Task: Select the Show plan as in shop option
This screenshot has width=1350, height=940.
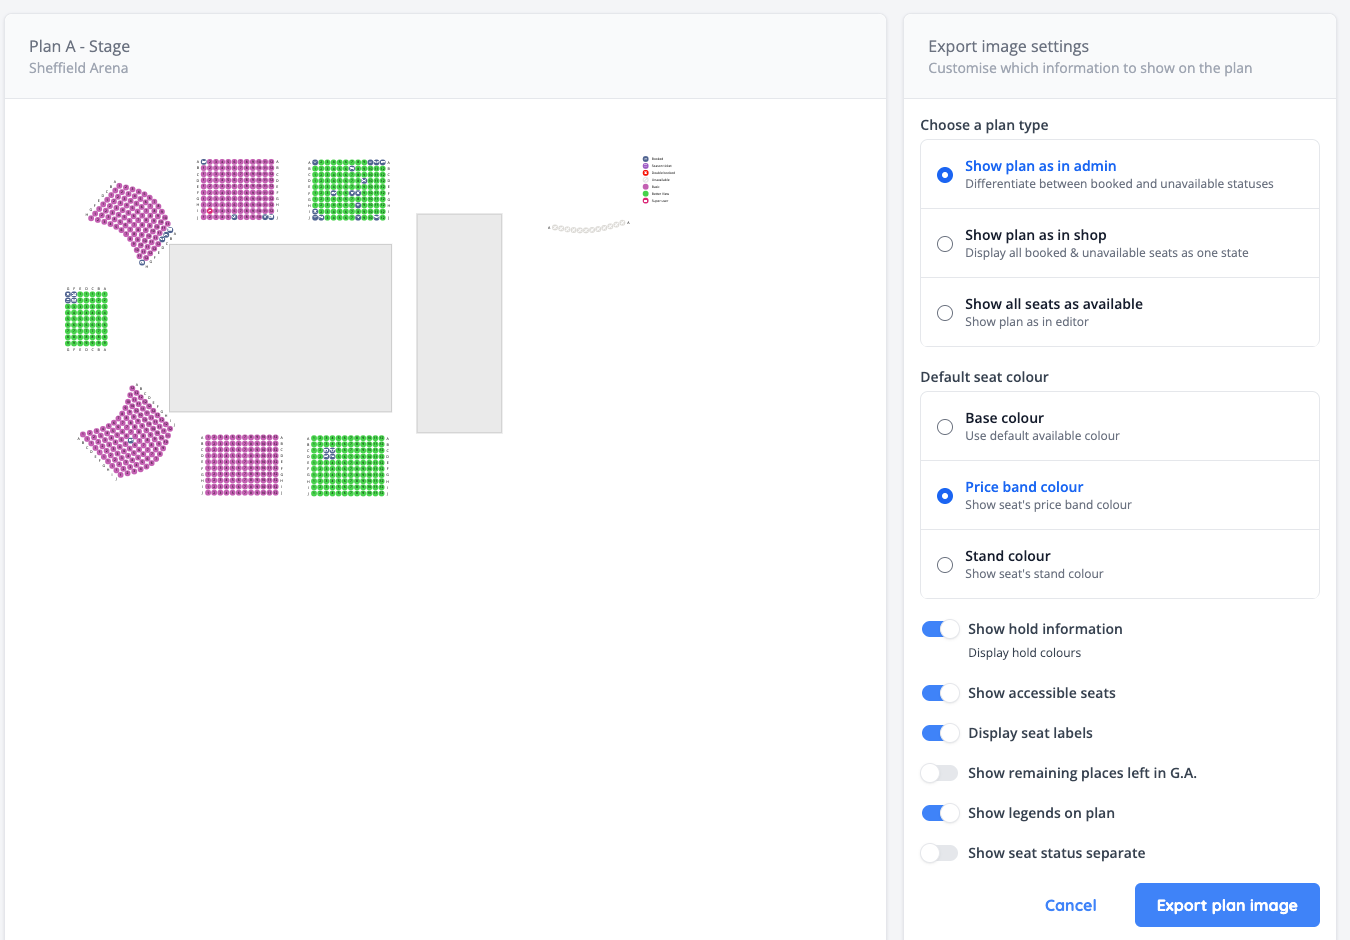Action: 945,243
